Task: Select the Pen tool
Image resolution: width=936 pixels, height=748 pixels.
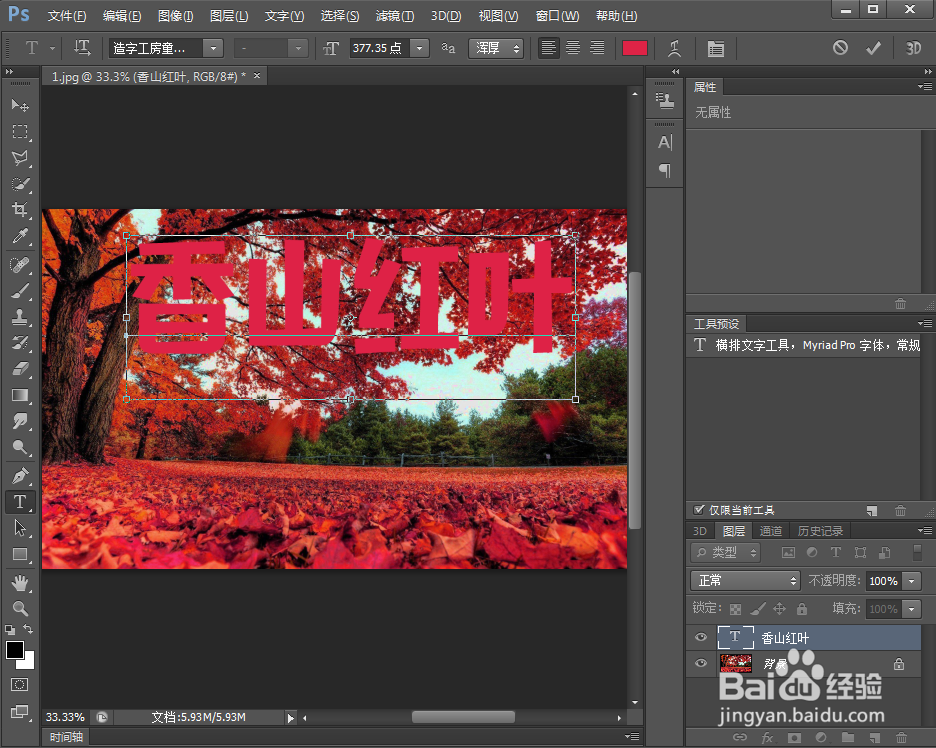Action: tap(20, 476)
